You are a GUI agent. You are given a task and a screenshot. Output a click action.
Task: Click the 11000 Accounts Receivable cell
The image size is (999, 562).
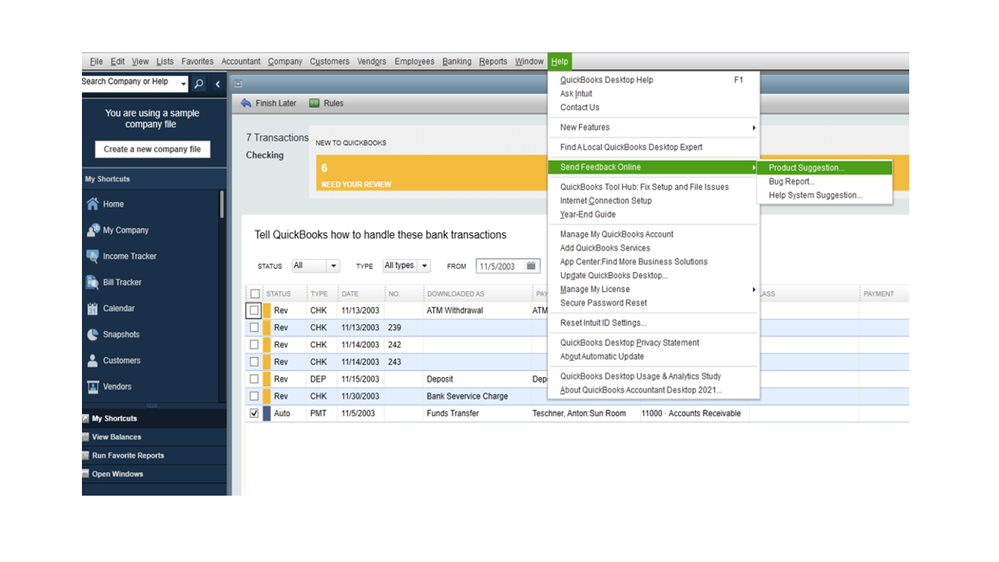click(693, 414)
